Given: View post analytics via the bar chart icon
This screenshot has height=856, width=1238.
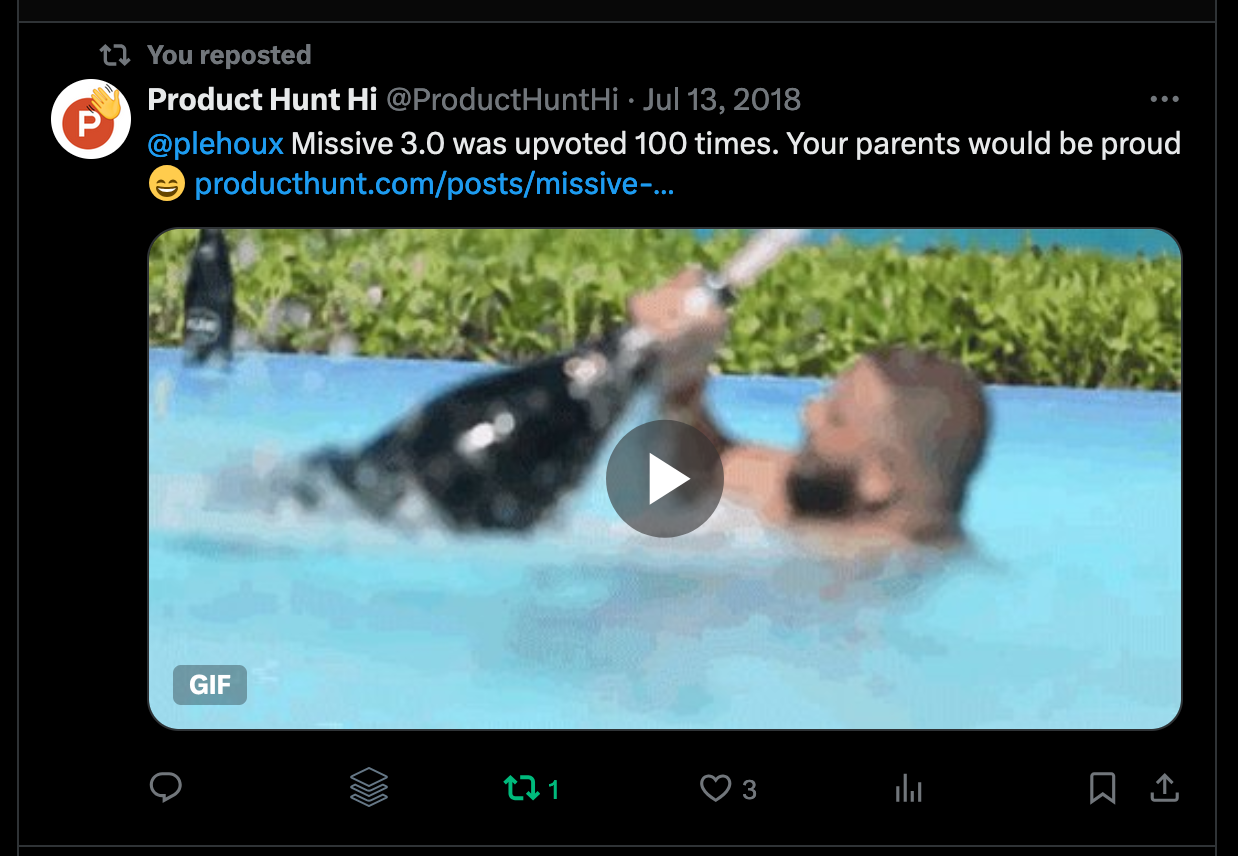Looking at the screenshot, I should pos(908,789).
